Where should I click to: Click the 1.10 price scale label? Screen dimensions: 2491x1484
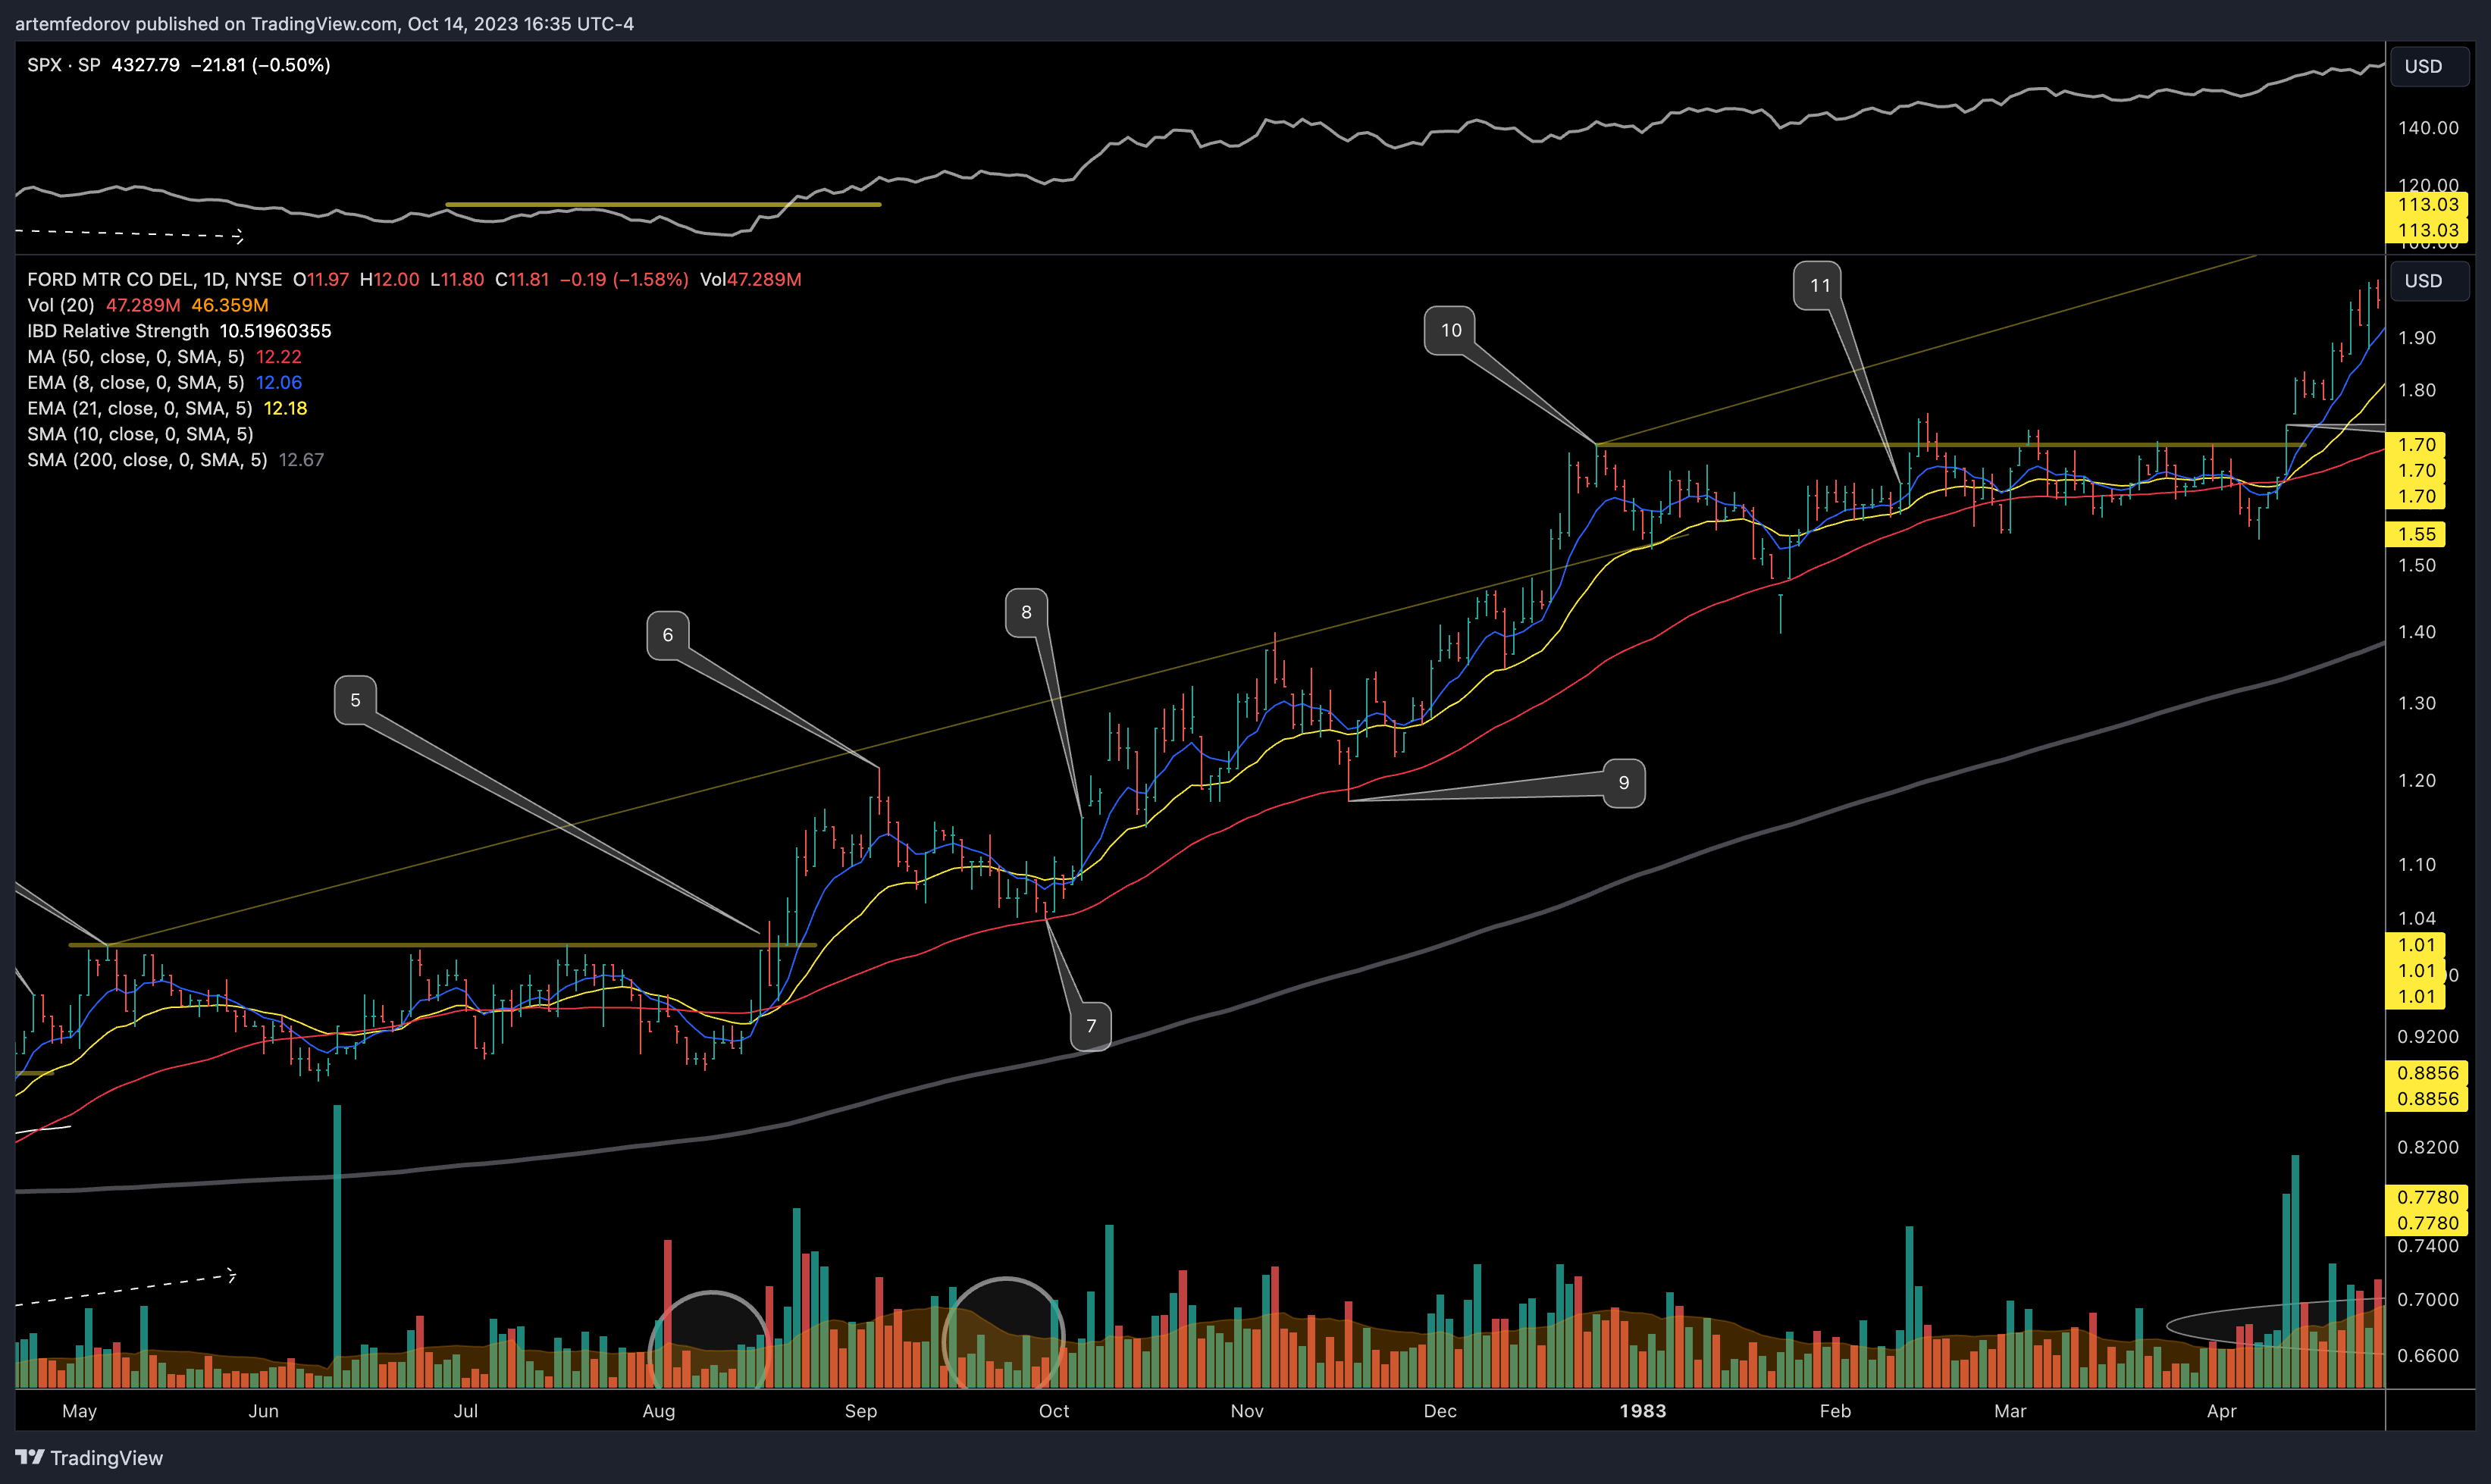(2417, 865)
